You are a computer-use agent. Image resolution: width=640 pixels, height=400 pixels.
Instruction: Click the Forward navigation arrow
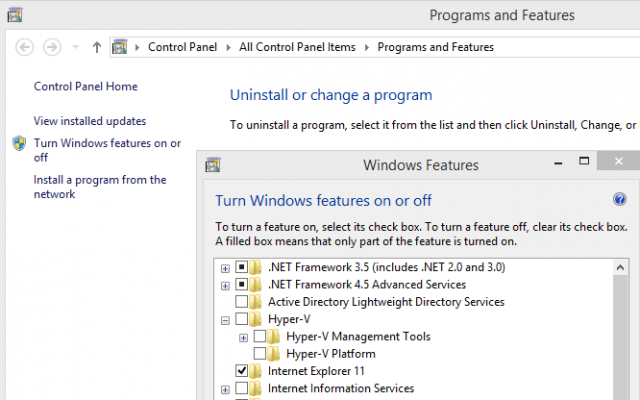[52, 47]
